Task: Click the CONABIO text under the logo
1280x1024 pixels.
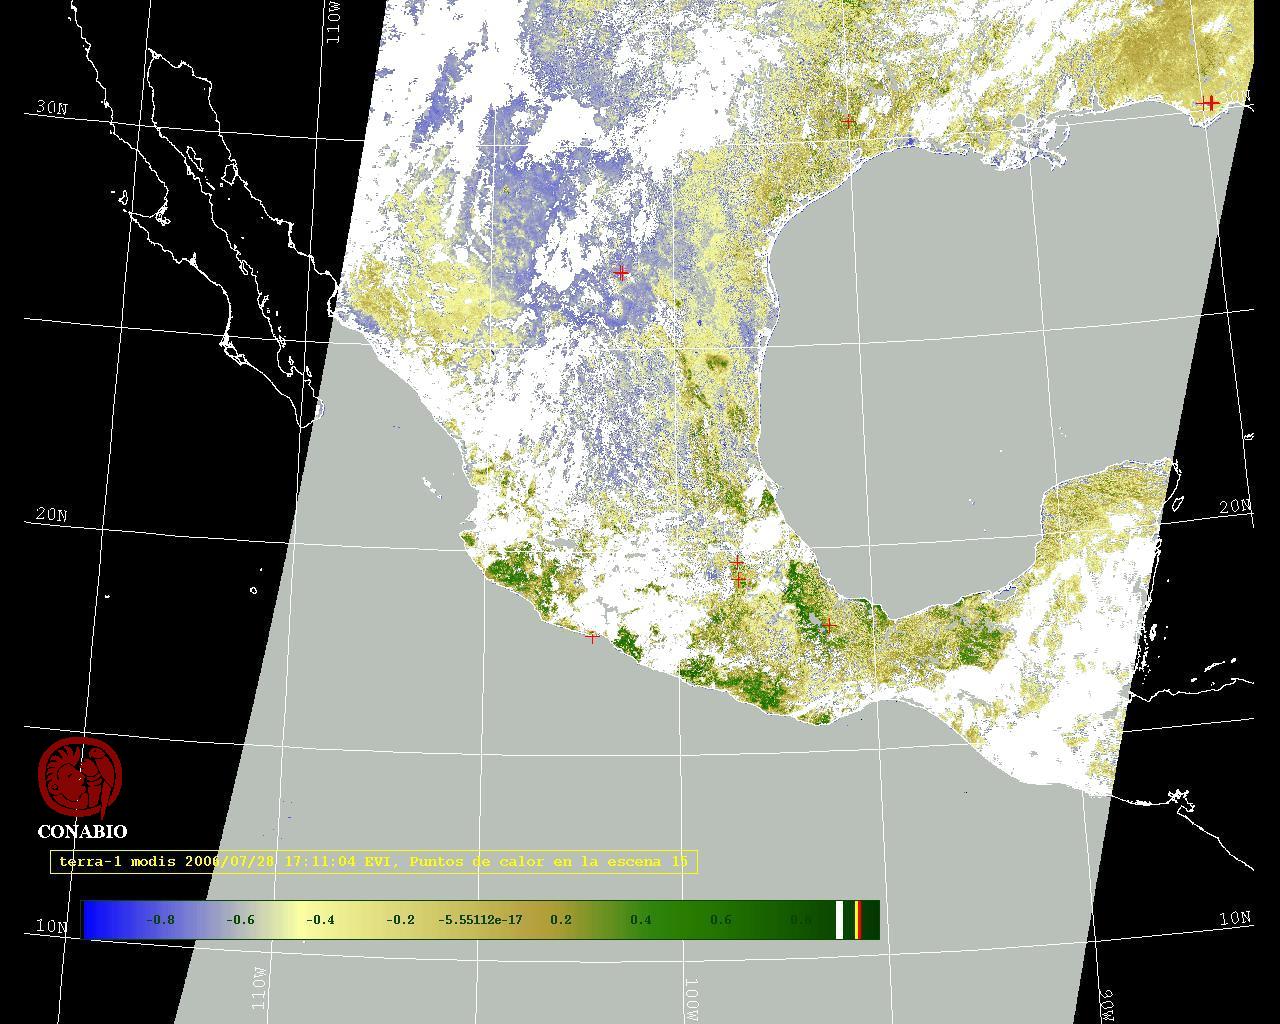Action: (x=82, y=832)
